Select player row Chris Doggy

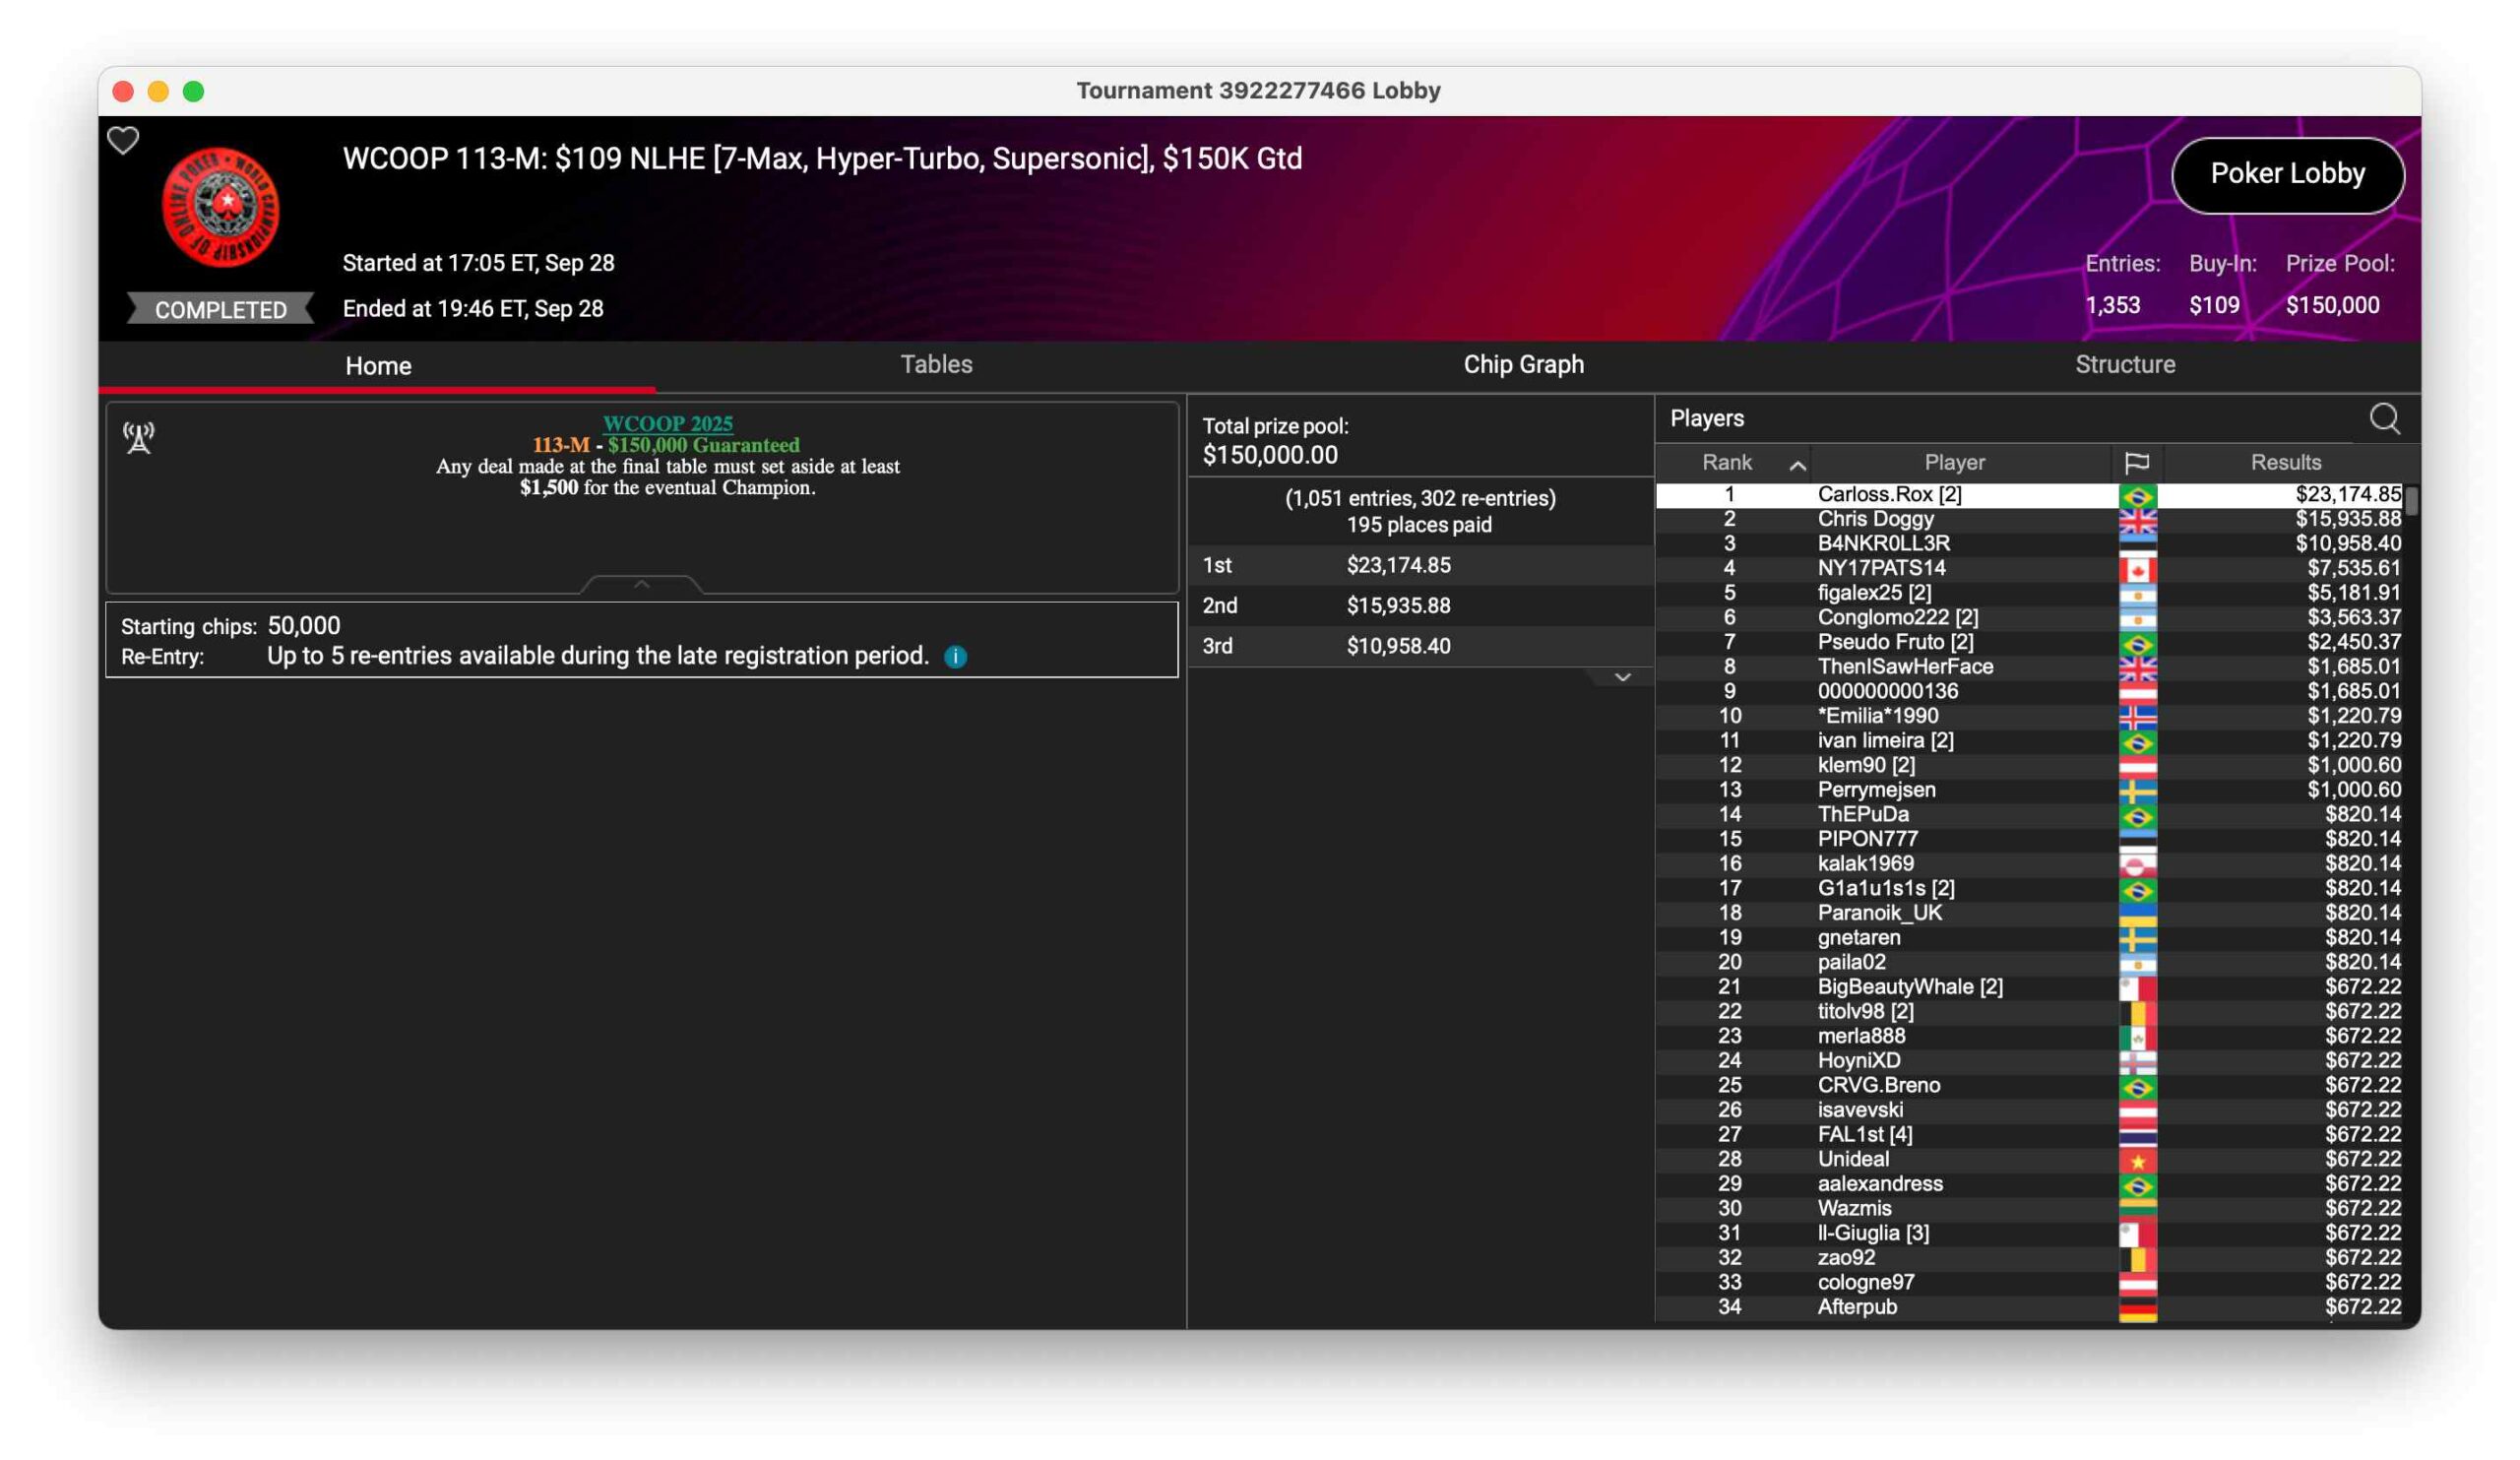point(1875,519)
